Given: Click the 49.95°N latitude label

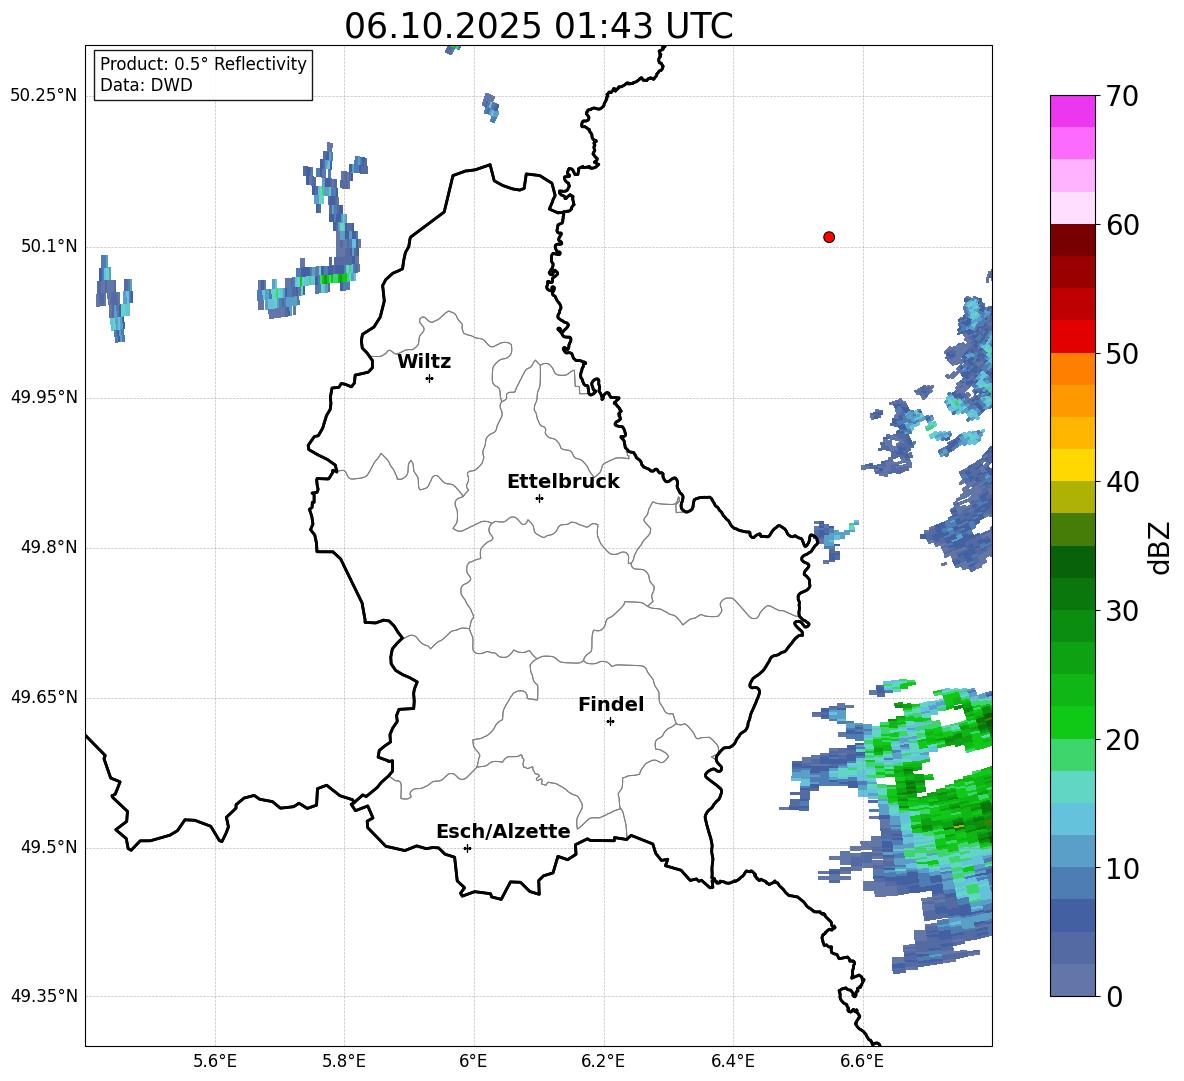Looking at the screenshot, I should click(x=43, y=397).
